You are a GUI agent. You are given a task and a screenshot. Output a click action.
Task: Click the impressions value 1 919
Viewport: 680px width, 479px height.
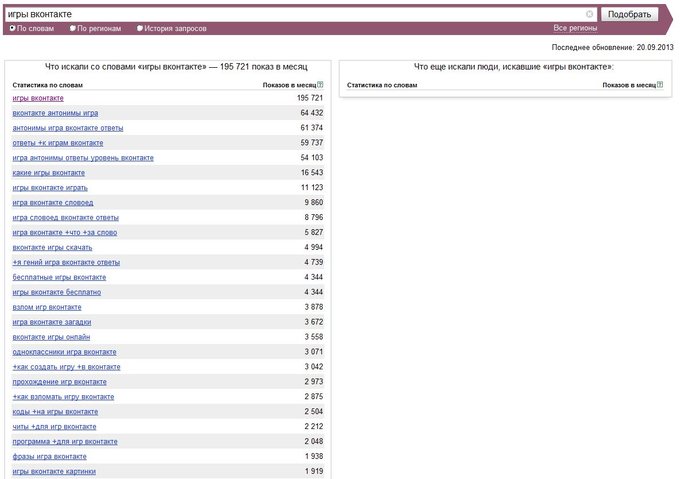pyautogui.click(x=314, y=471)
